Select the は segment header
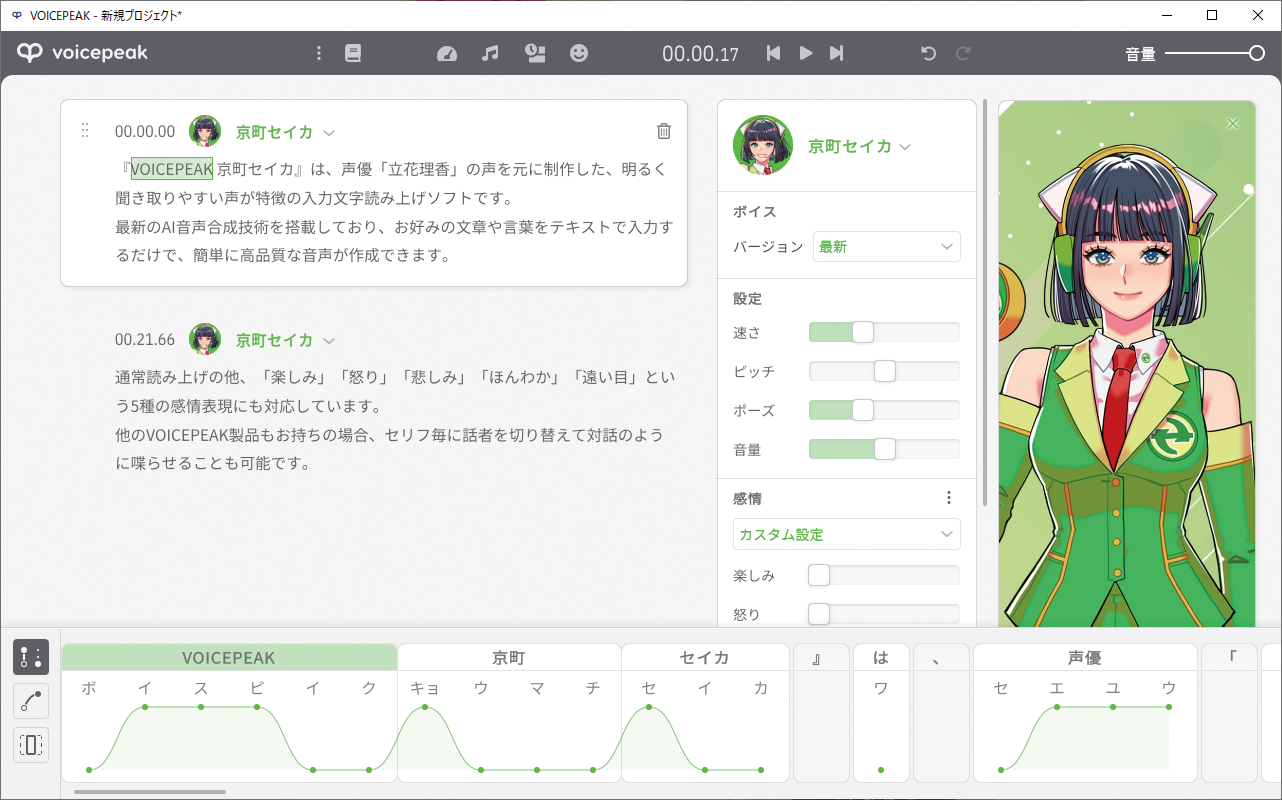 (881, 657)
